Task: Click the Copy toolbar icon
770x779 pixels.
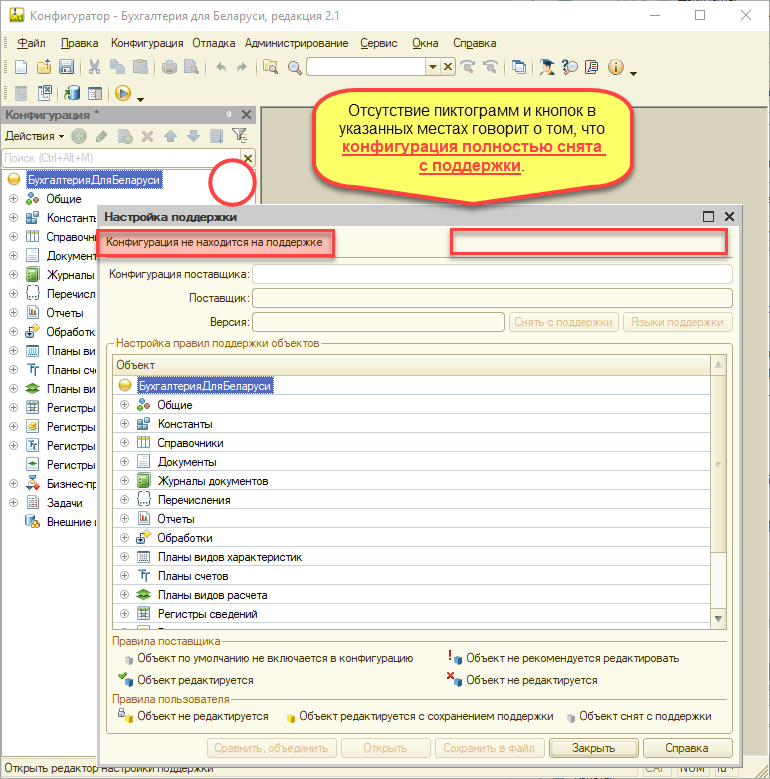Action: 117,67
